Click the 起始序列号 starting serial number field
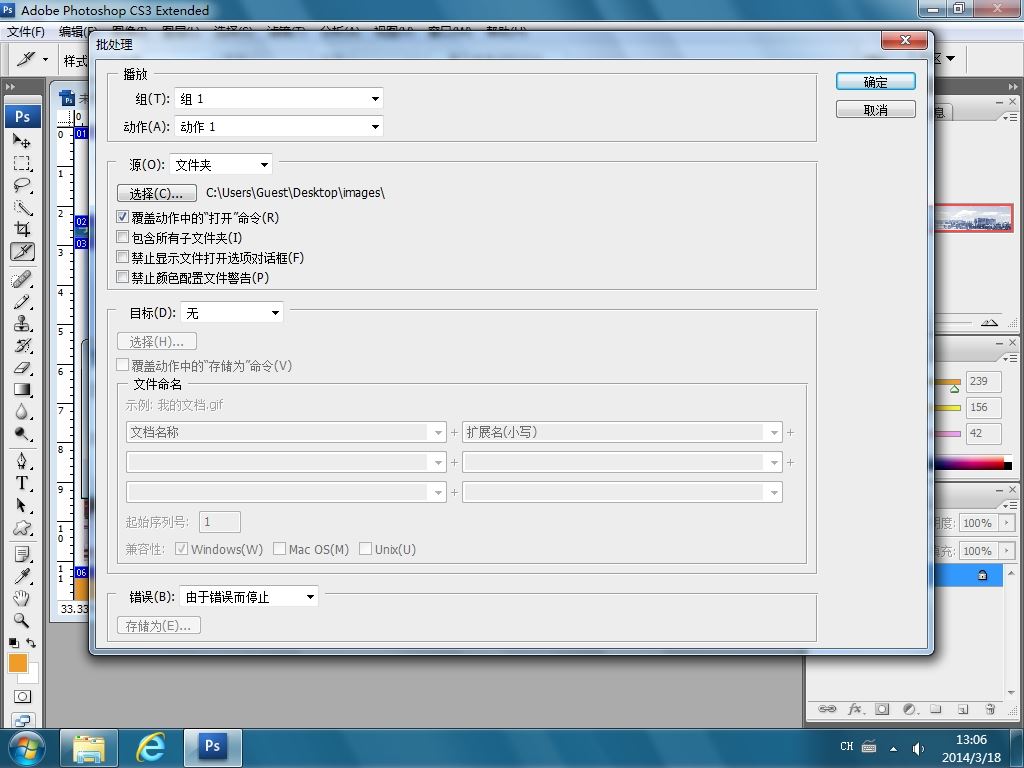 (x=220, y=522)
